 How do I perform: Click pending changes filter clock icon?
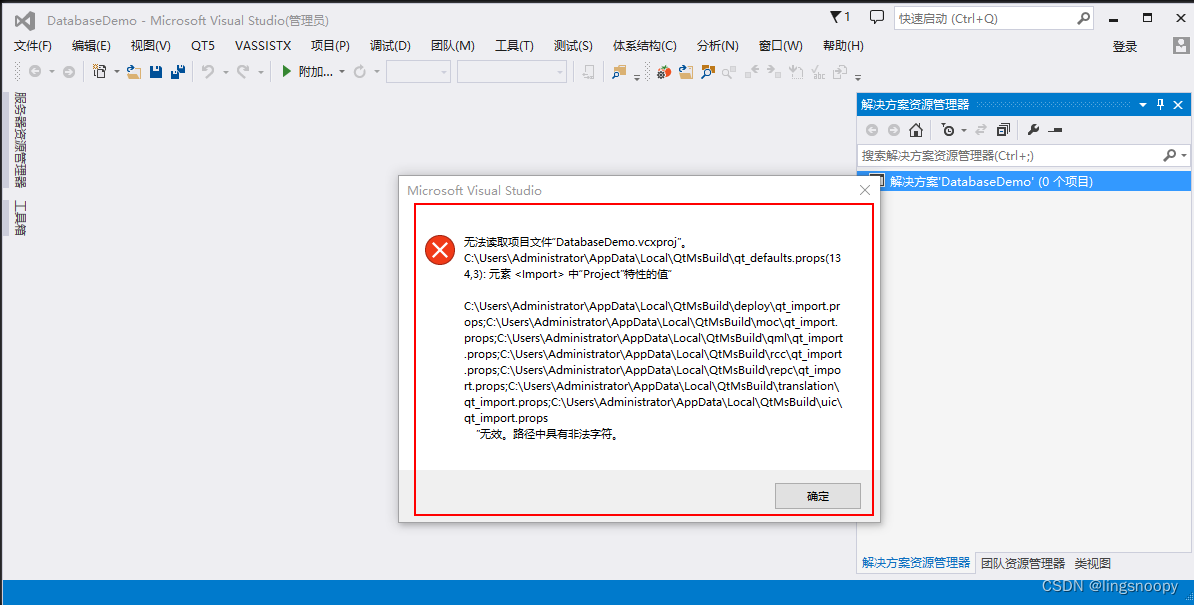pos(947,130)
